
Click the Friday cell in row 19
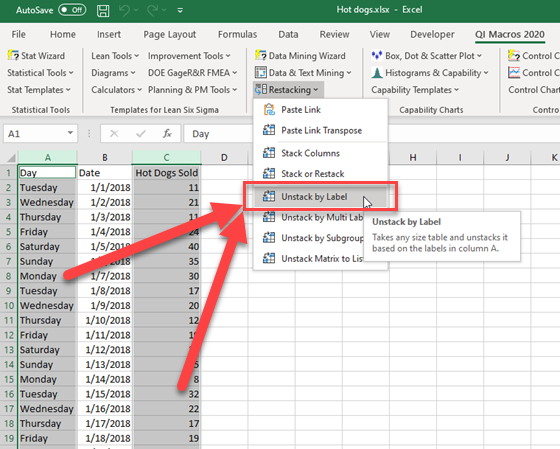pos(48,438)
